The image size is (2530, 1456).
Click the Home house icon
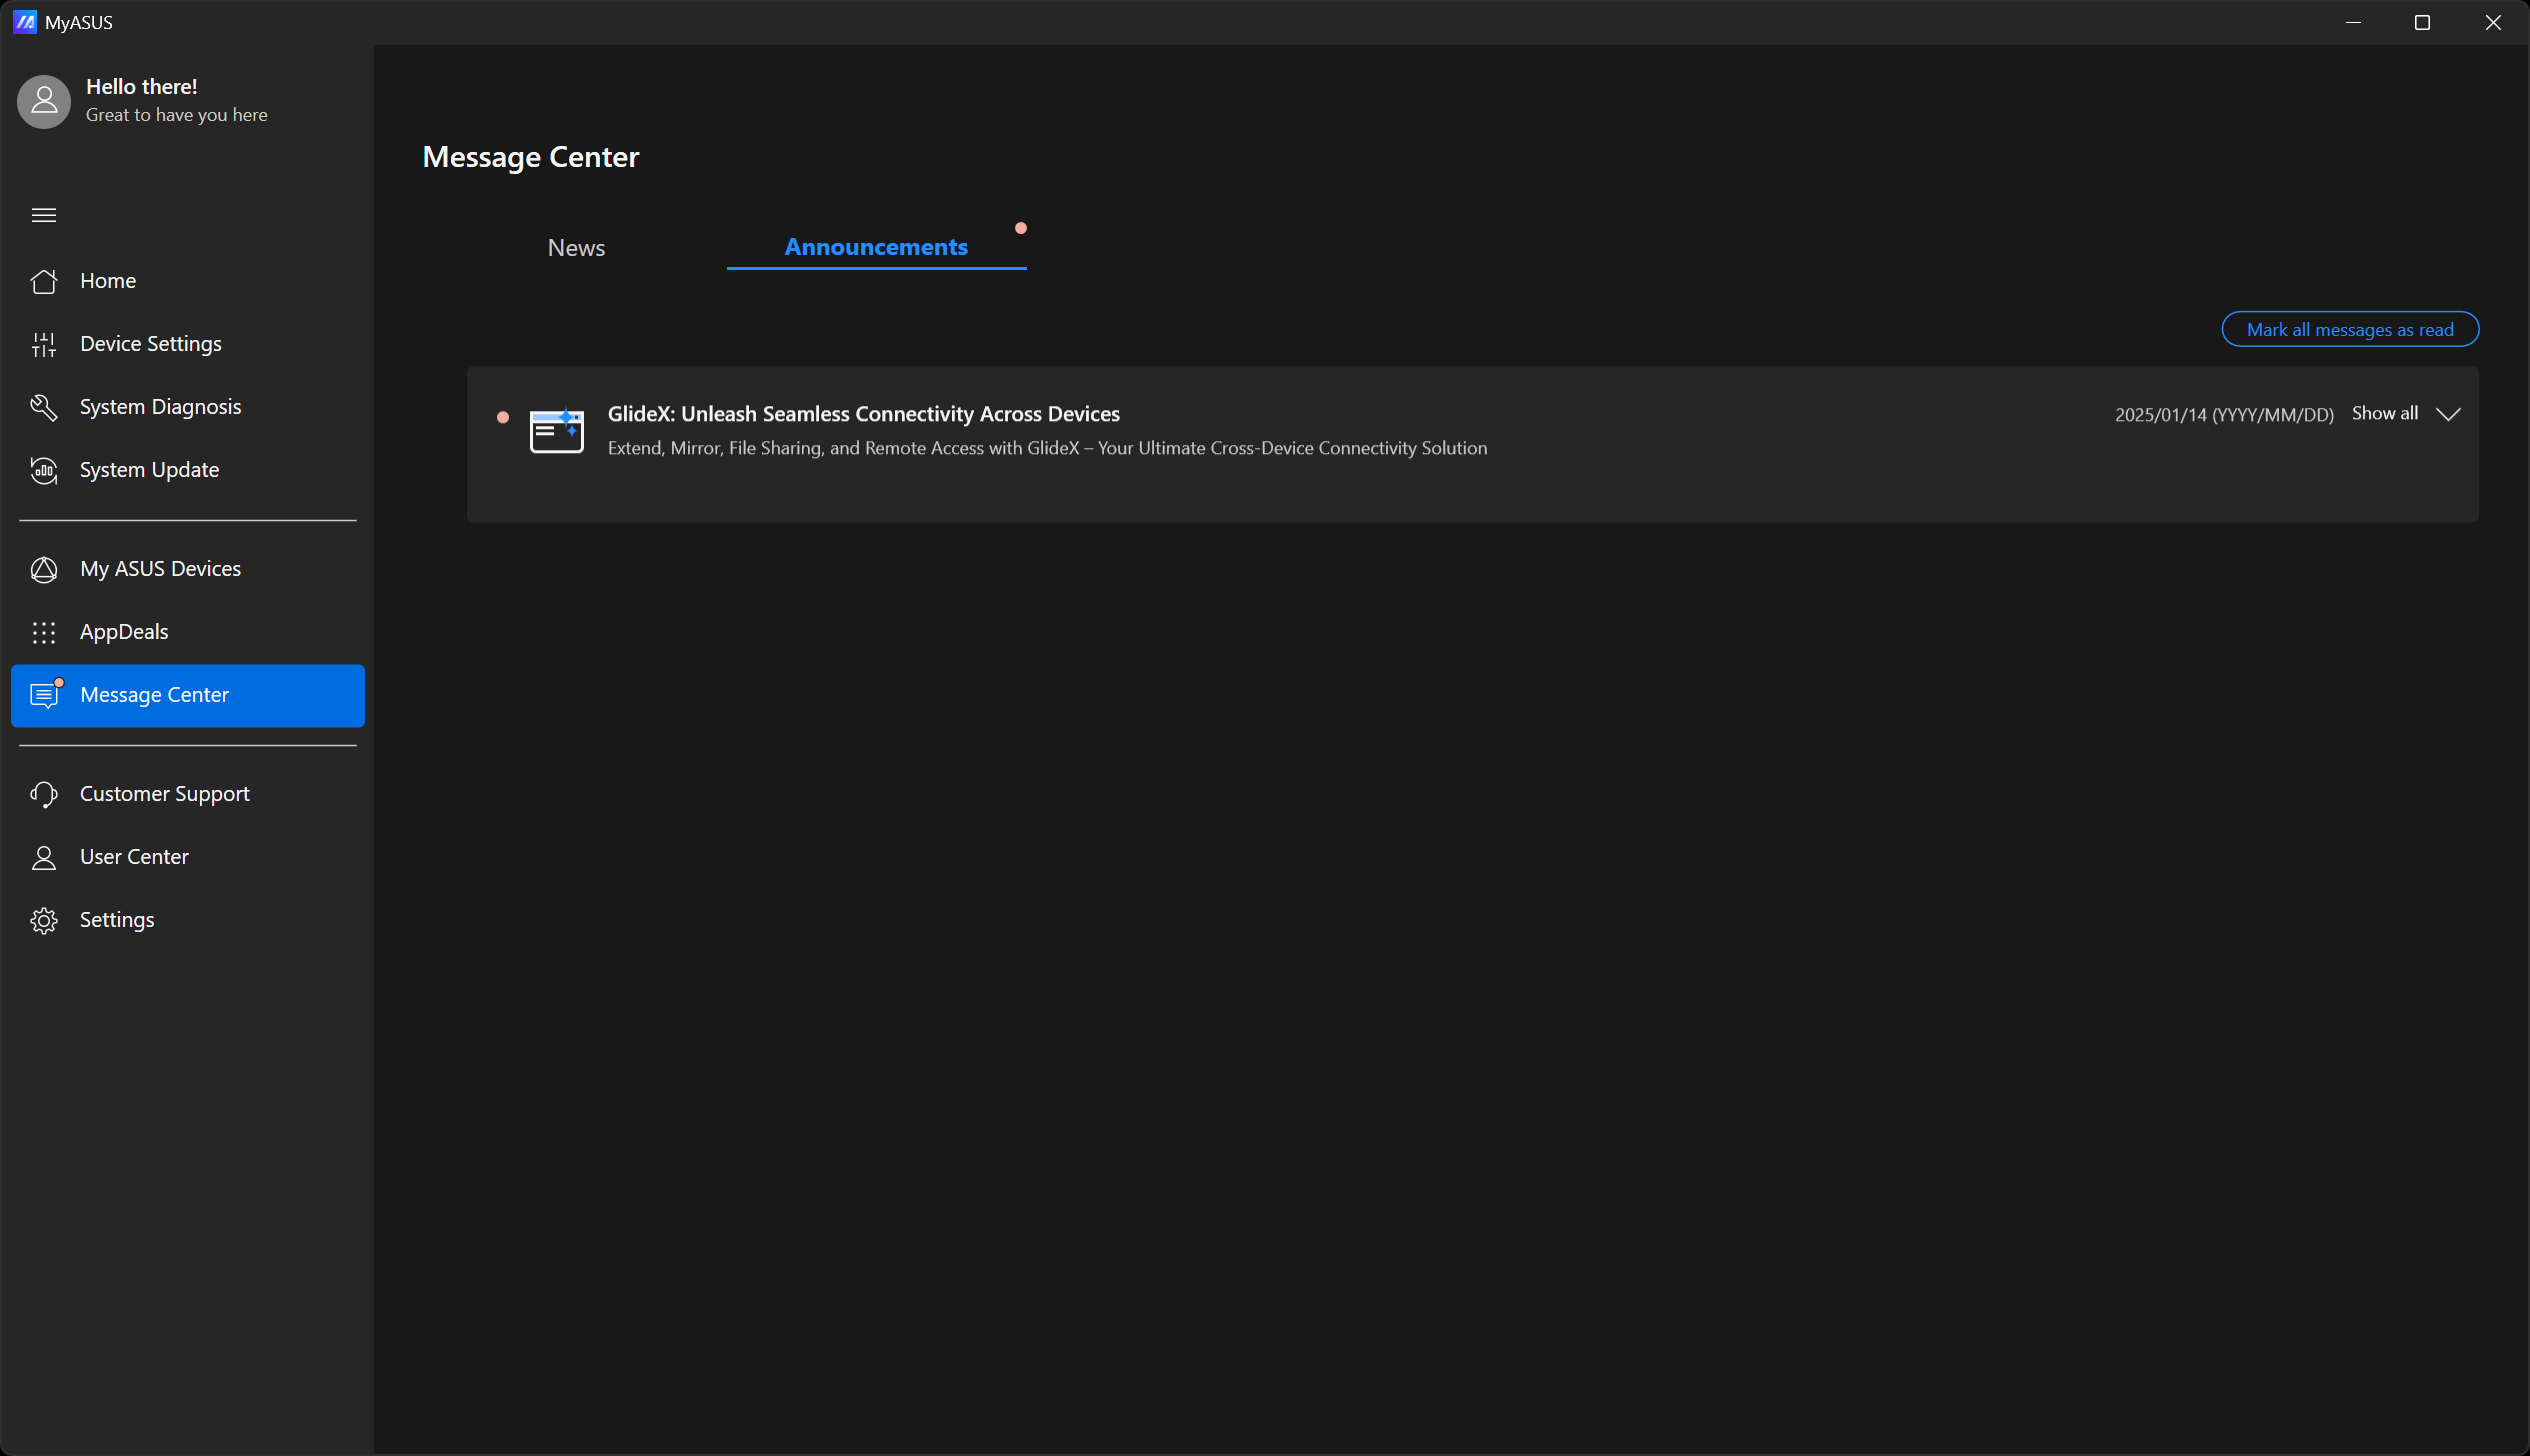44,281
